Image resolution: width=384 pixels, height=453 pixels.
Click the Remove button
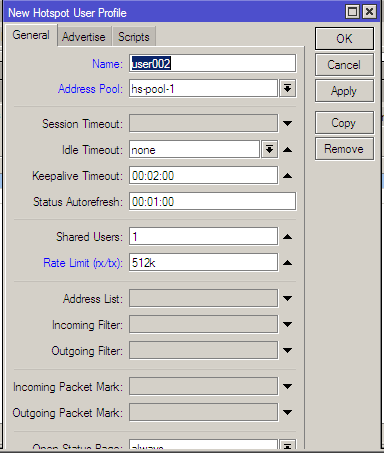pyautogui.click(x=344, y=149)
